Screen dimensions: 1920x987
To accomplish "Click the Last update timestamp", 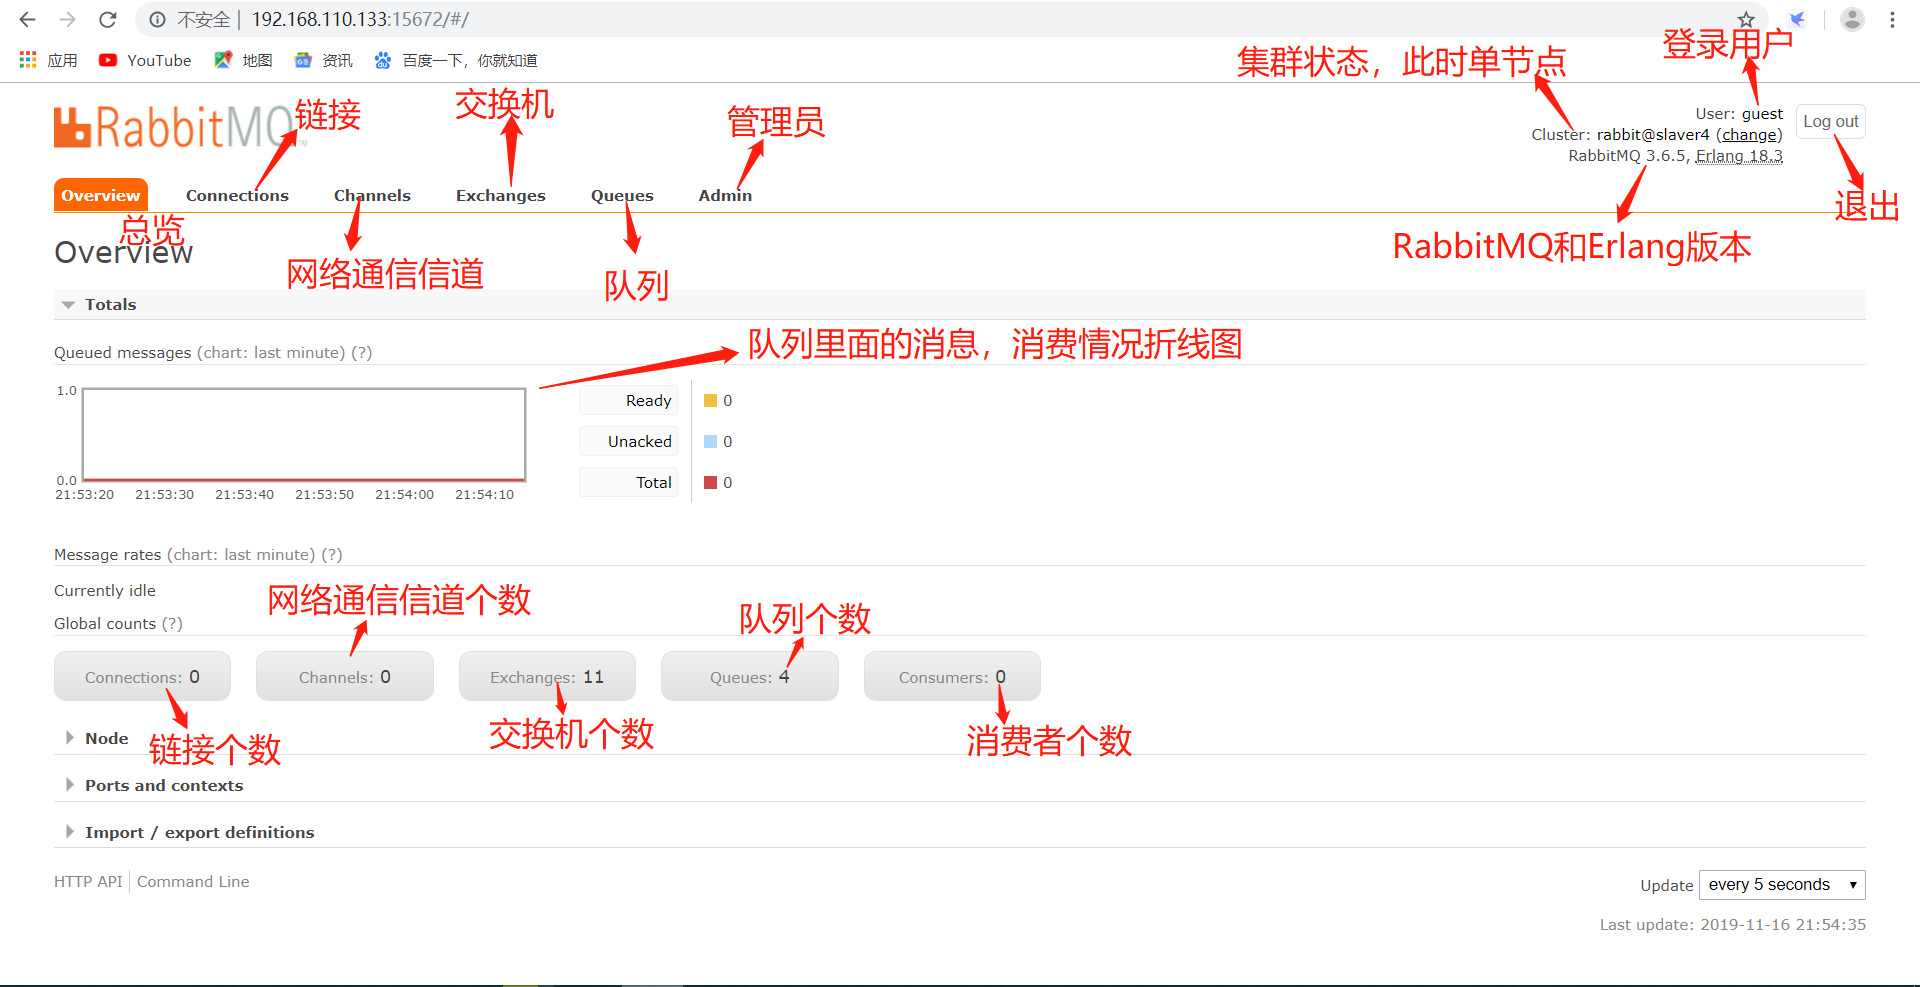I will [x=1732, y=924].
